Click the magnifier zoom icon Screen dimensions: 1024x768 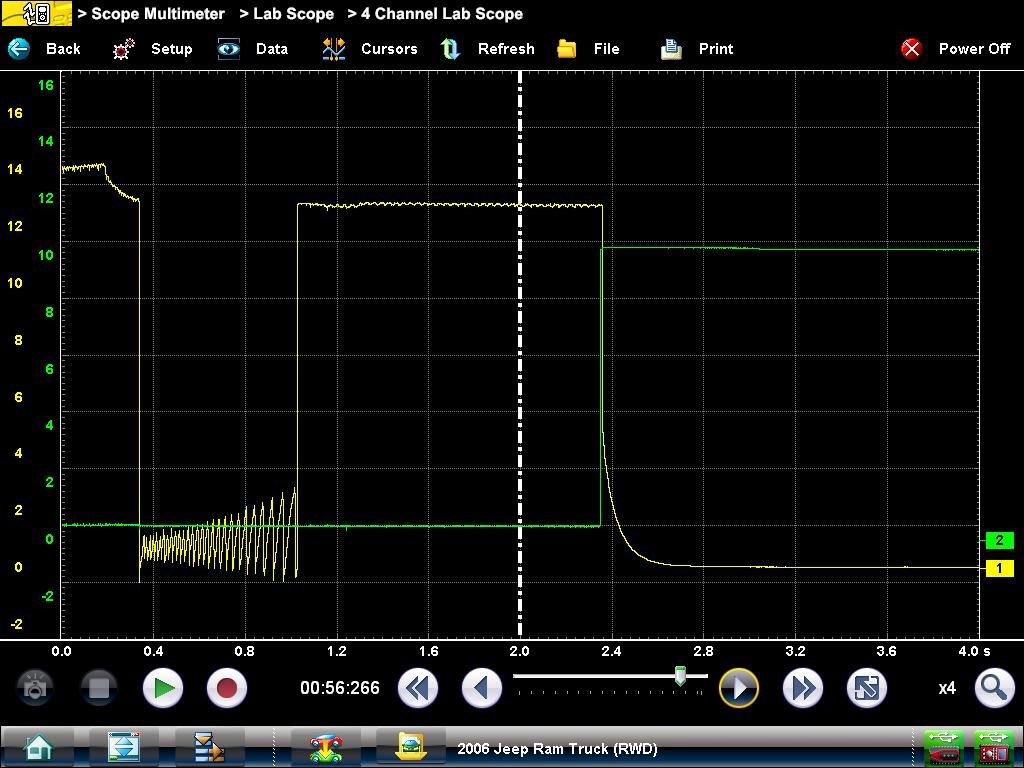coord(992,688)
